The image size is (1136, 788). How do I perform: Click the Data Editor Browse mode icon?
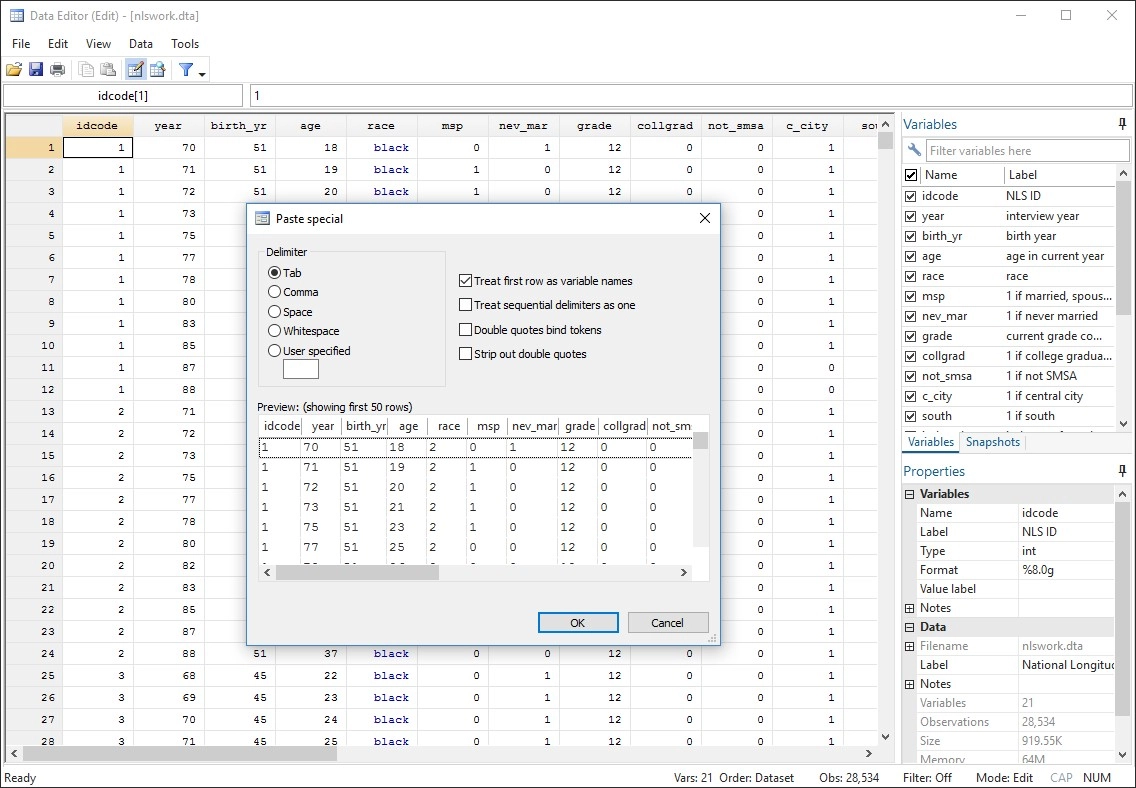pyautogui.click(x=157, y=69)
